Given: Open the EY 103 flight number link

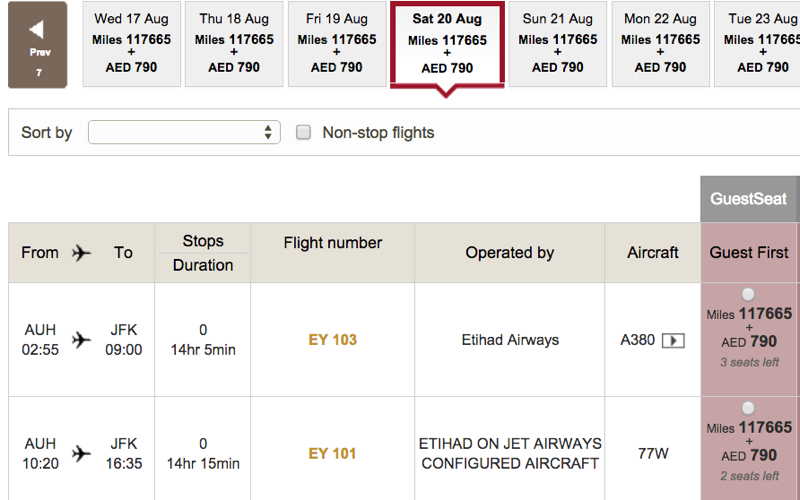Looking at the screenshot, I should click(x=333, y=340).
